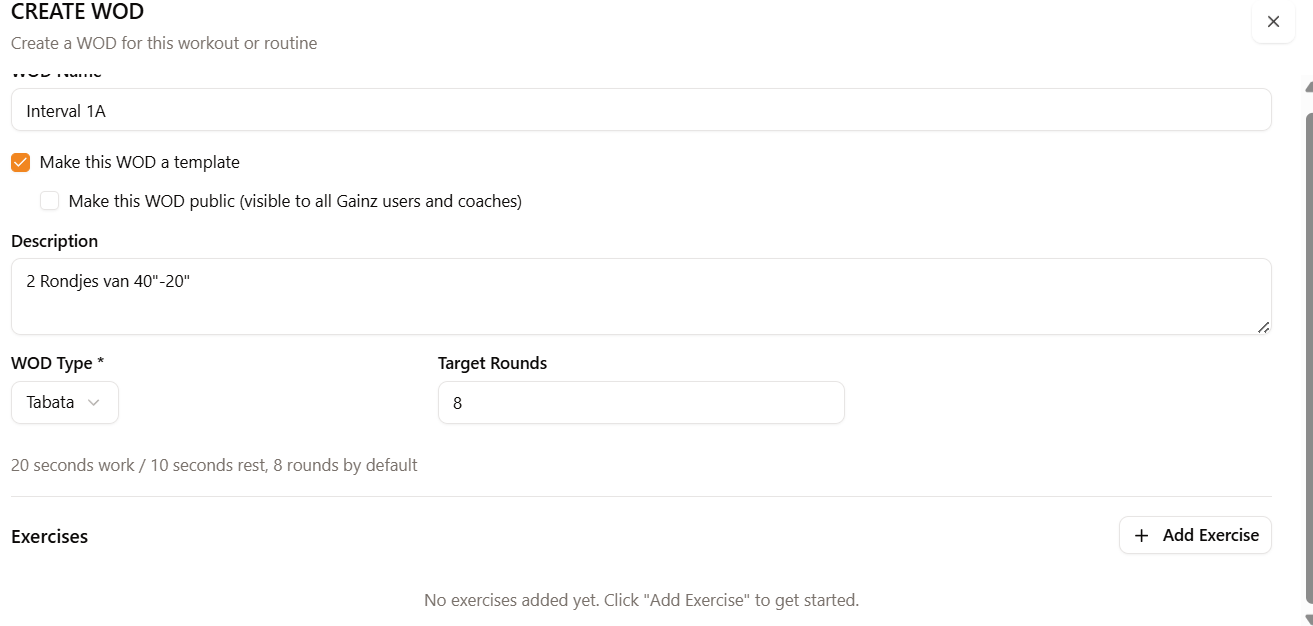1313x626 pixels.
Task: Close the Create WOD dialog with the X
Action: 1273,22
